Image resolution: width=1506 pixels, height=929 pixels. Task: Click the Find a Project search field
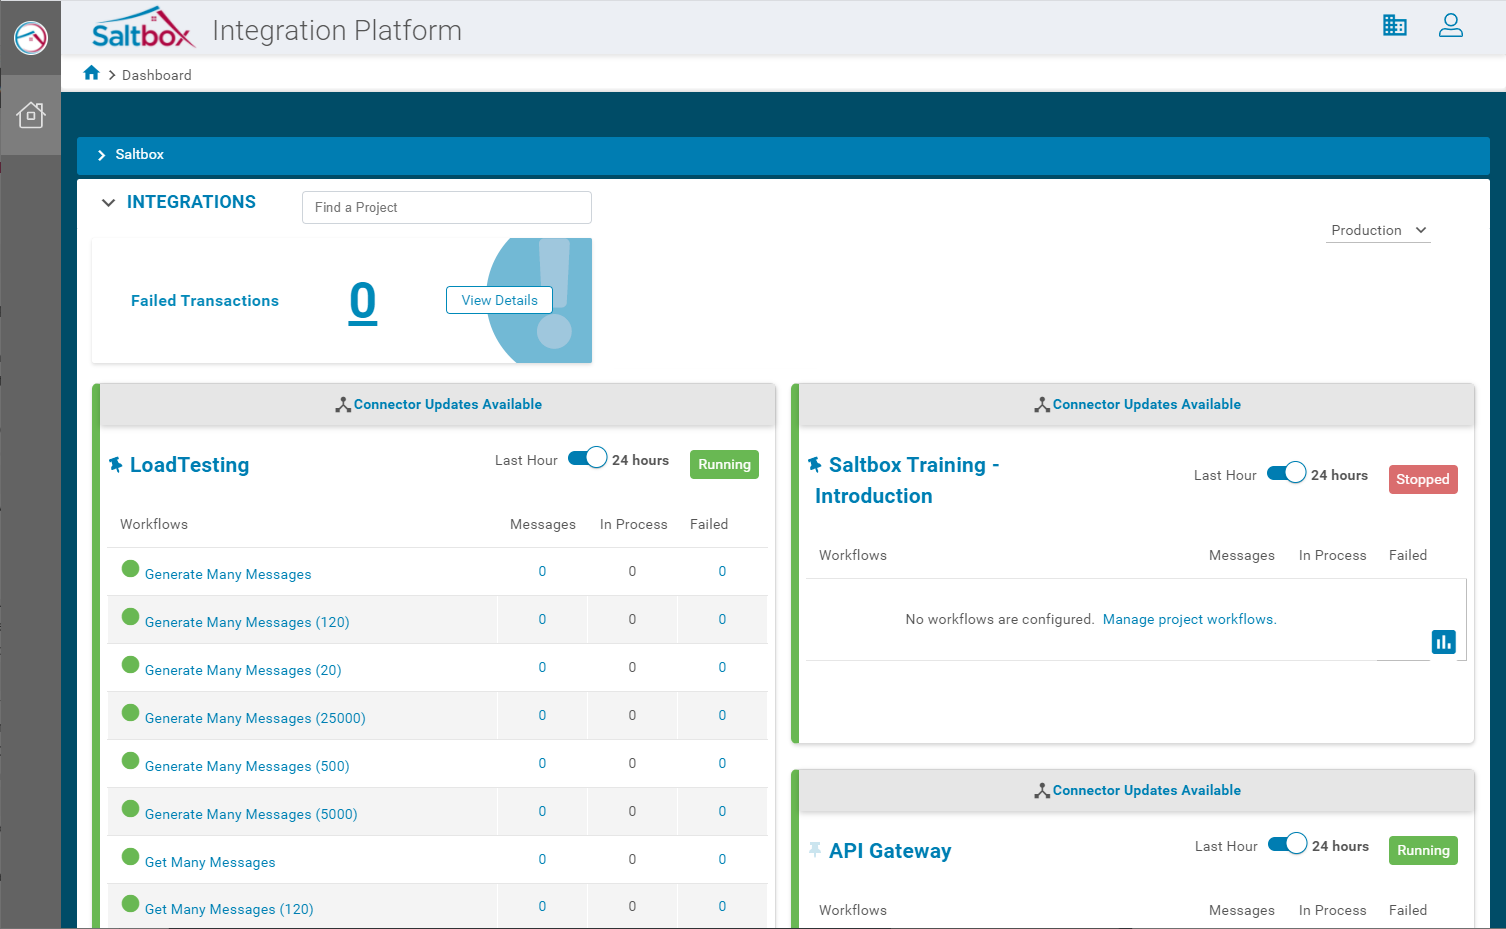tap(446, 207)
